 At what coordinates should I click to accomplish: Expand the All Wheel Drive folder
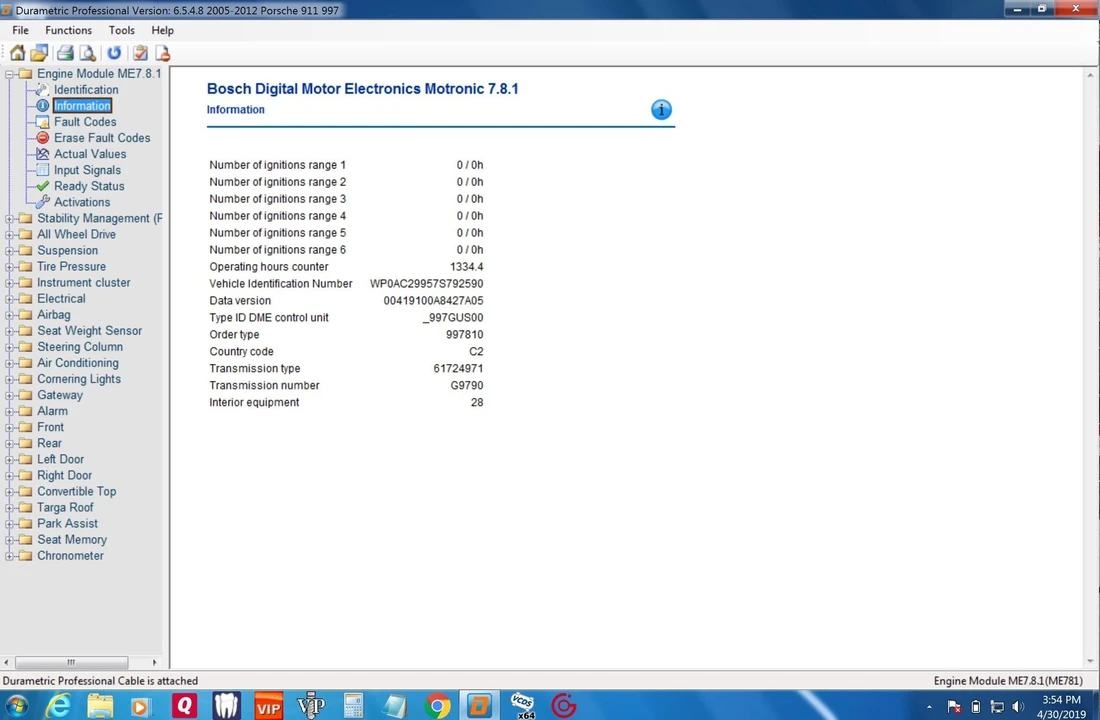coord(9,234)
